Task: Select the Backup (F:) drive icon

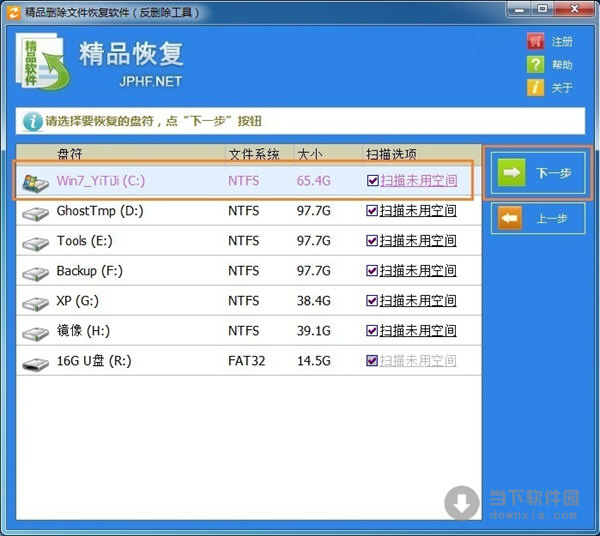Action: (x=35, y=273)
